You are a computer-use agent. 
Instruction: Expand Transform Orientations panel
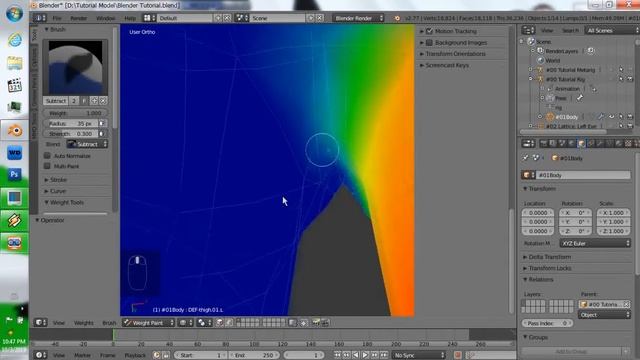click(456, 54)
